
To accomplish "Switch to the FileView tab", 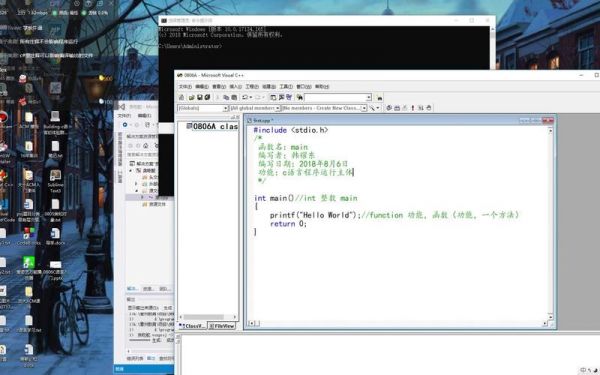I will [222, 326].
